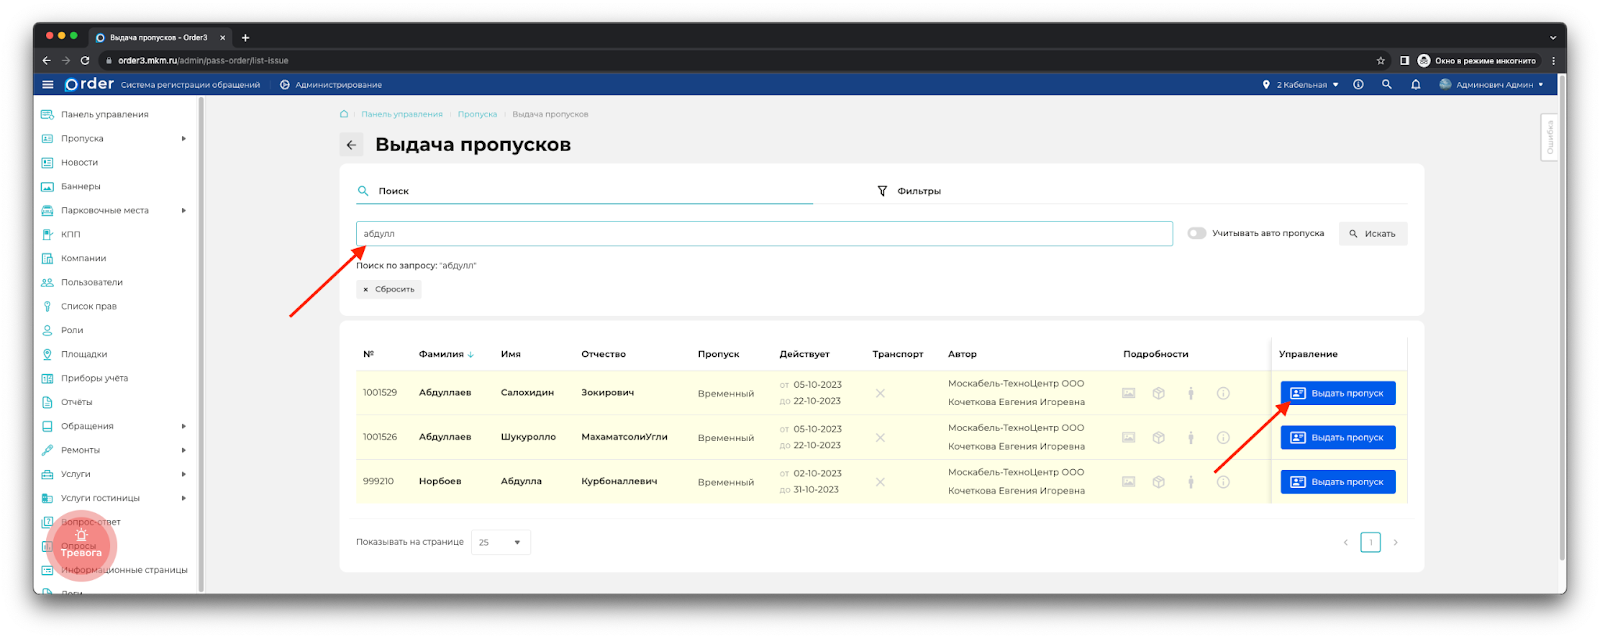
Task: Click Выдать пропуск for Норбоев Абдулла
Action: click(x=1337, y=482)
